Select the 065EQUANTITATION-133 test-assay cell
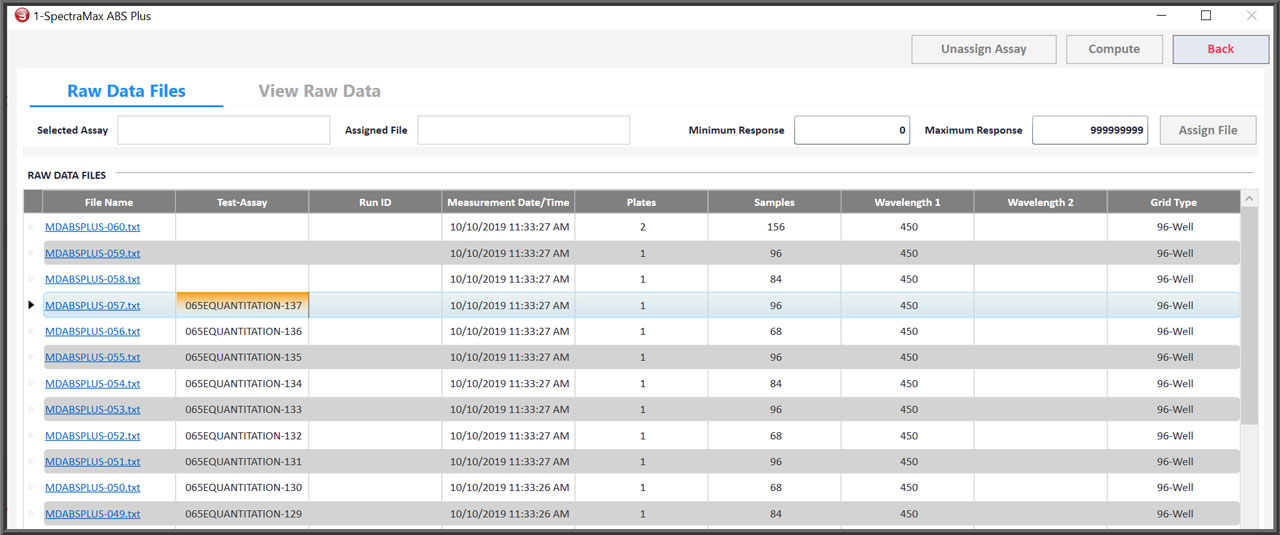 pyautogui.click(x=242, y=409)
